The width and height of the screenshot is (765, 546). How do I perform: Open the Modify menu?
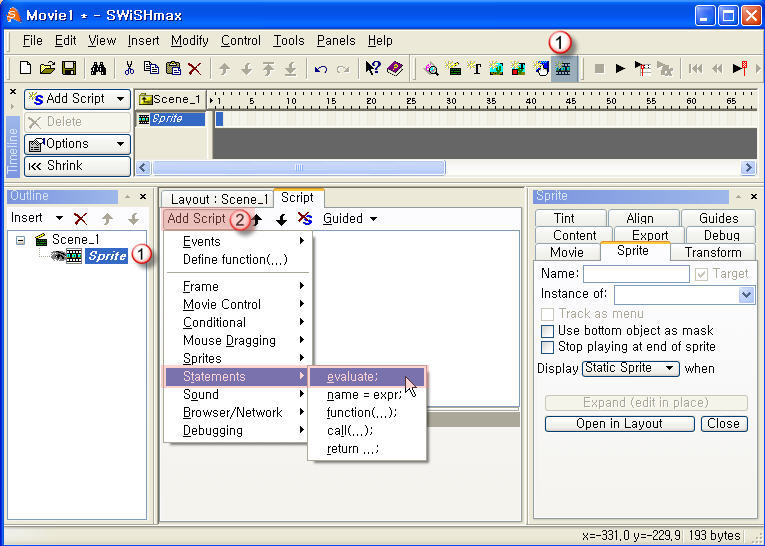point(189,40)
